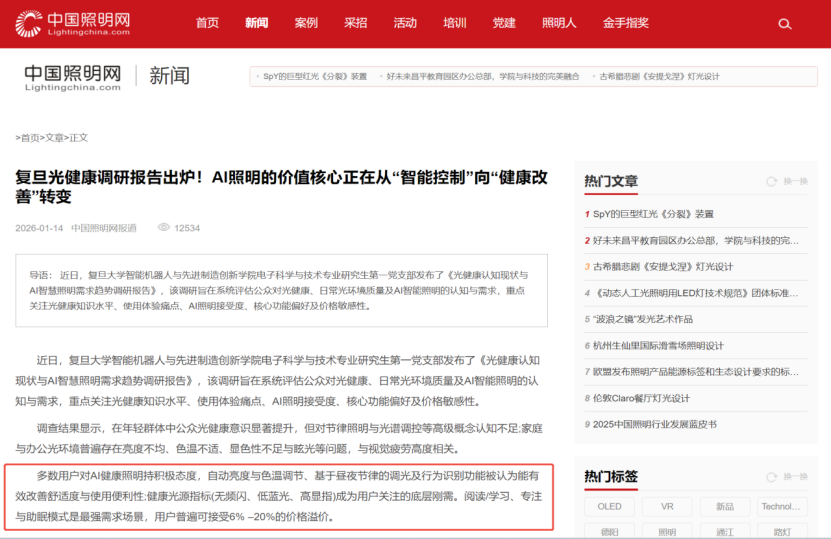This screenshot has height=539, width=831.
Task: Open hot article 6 杭州生仙里国际滑雪场照明设计
Action: pos(658,346)
